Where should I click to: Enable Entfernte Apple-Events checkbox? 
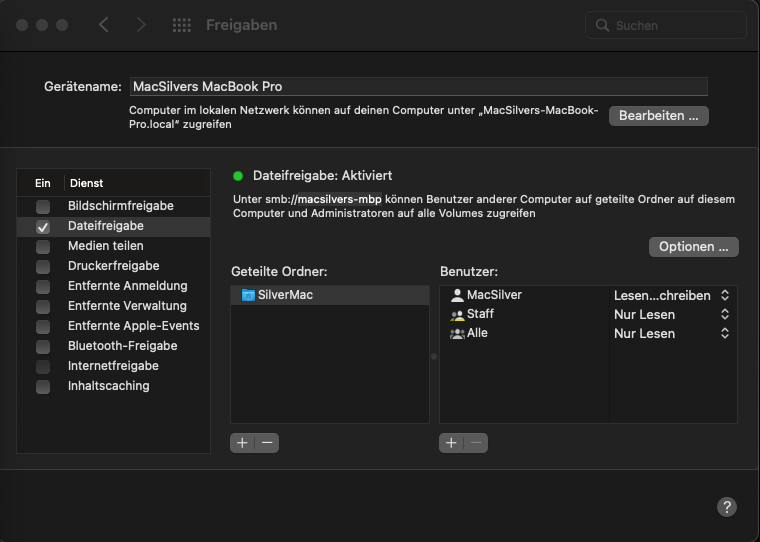coord(43,327)
